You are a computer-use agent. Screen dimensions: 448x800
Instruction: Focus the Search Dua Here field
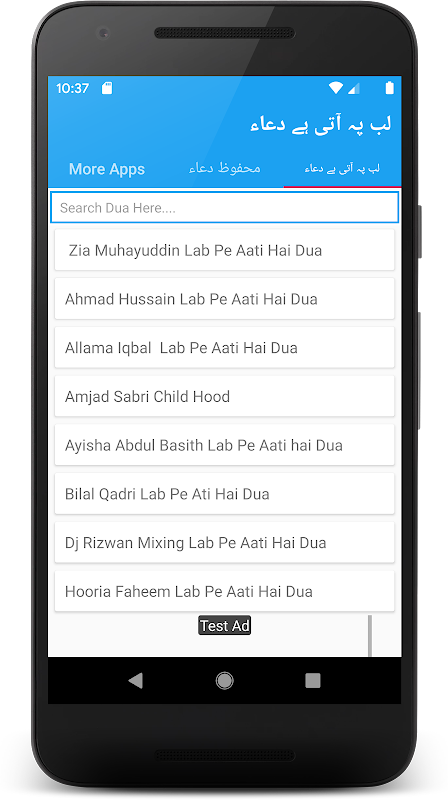point(225,208)
